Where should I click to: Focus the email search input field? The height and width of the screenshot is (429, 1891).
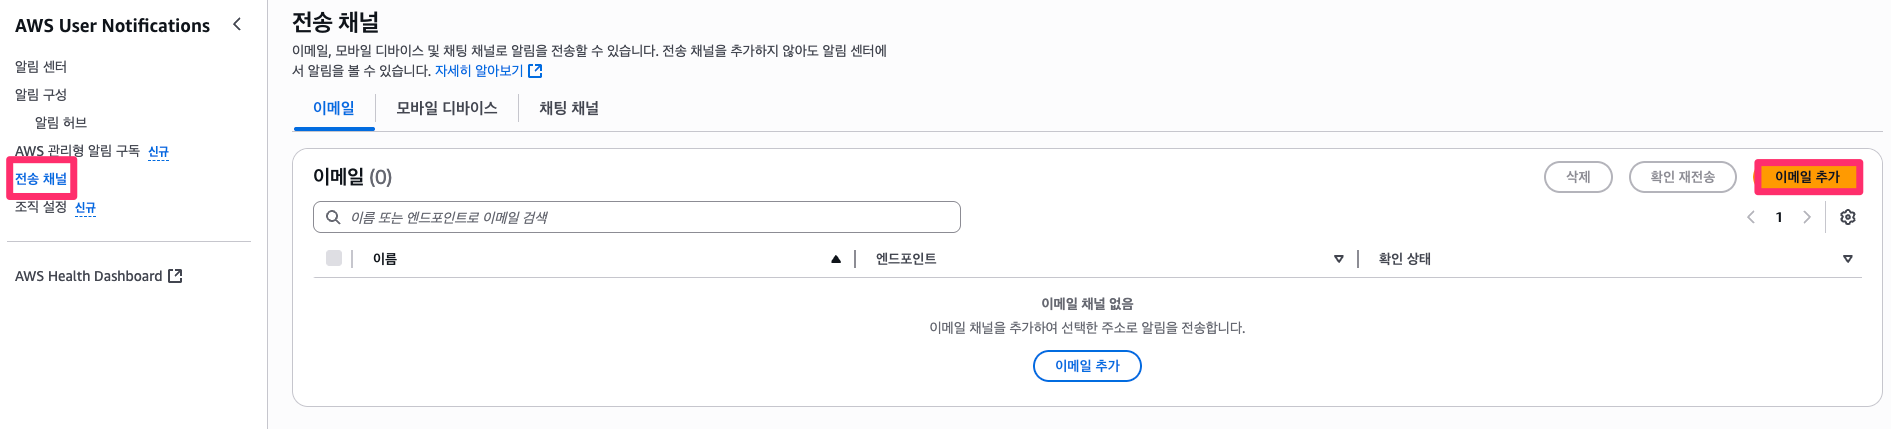pos(637,217)
